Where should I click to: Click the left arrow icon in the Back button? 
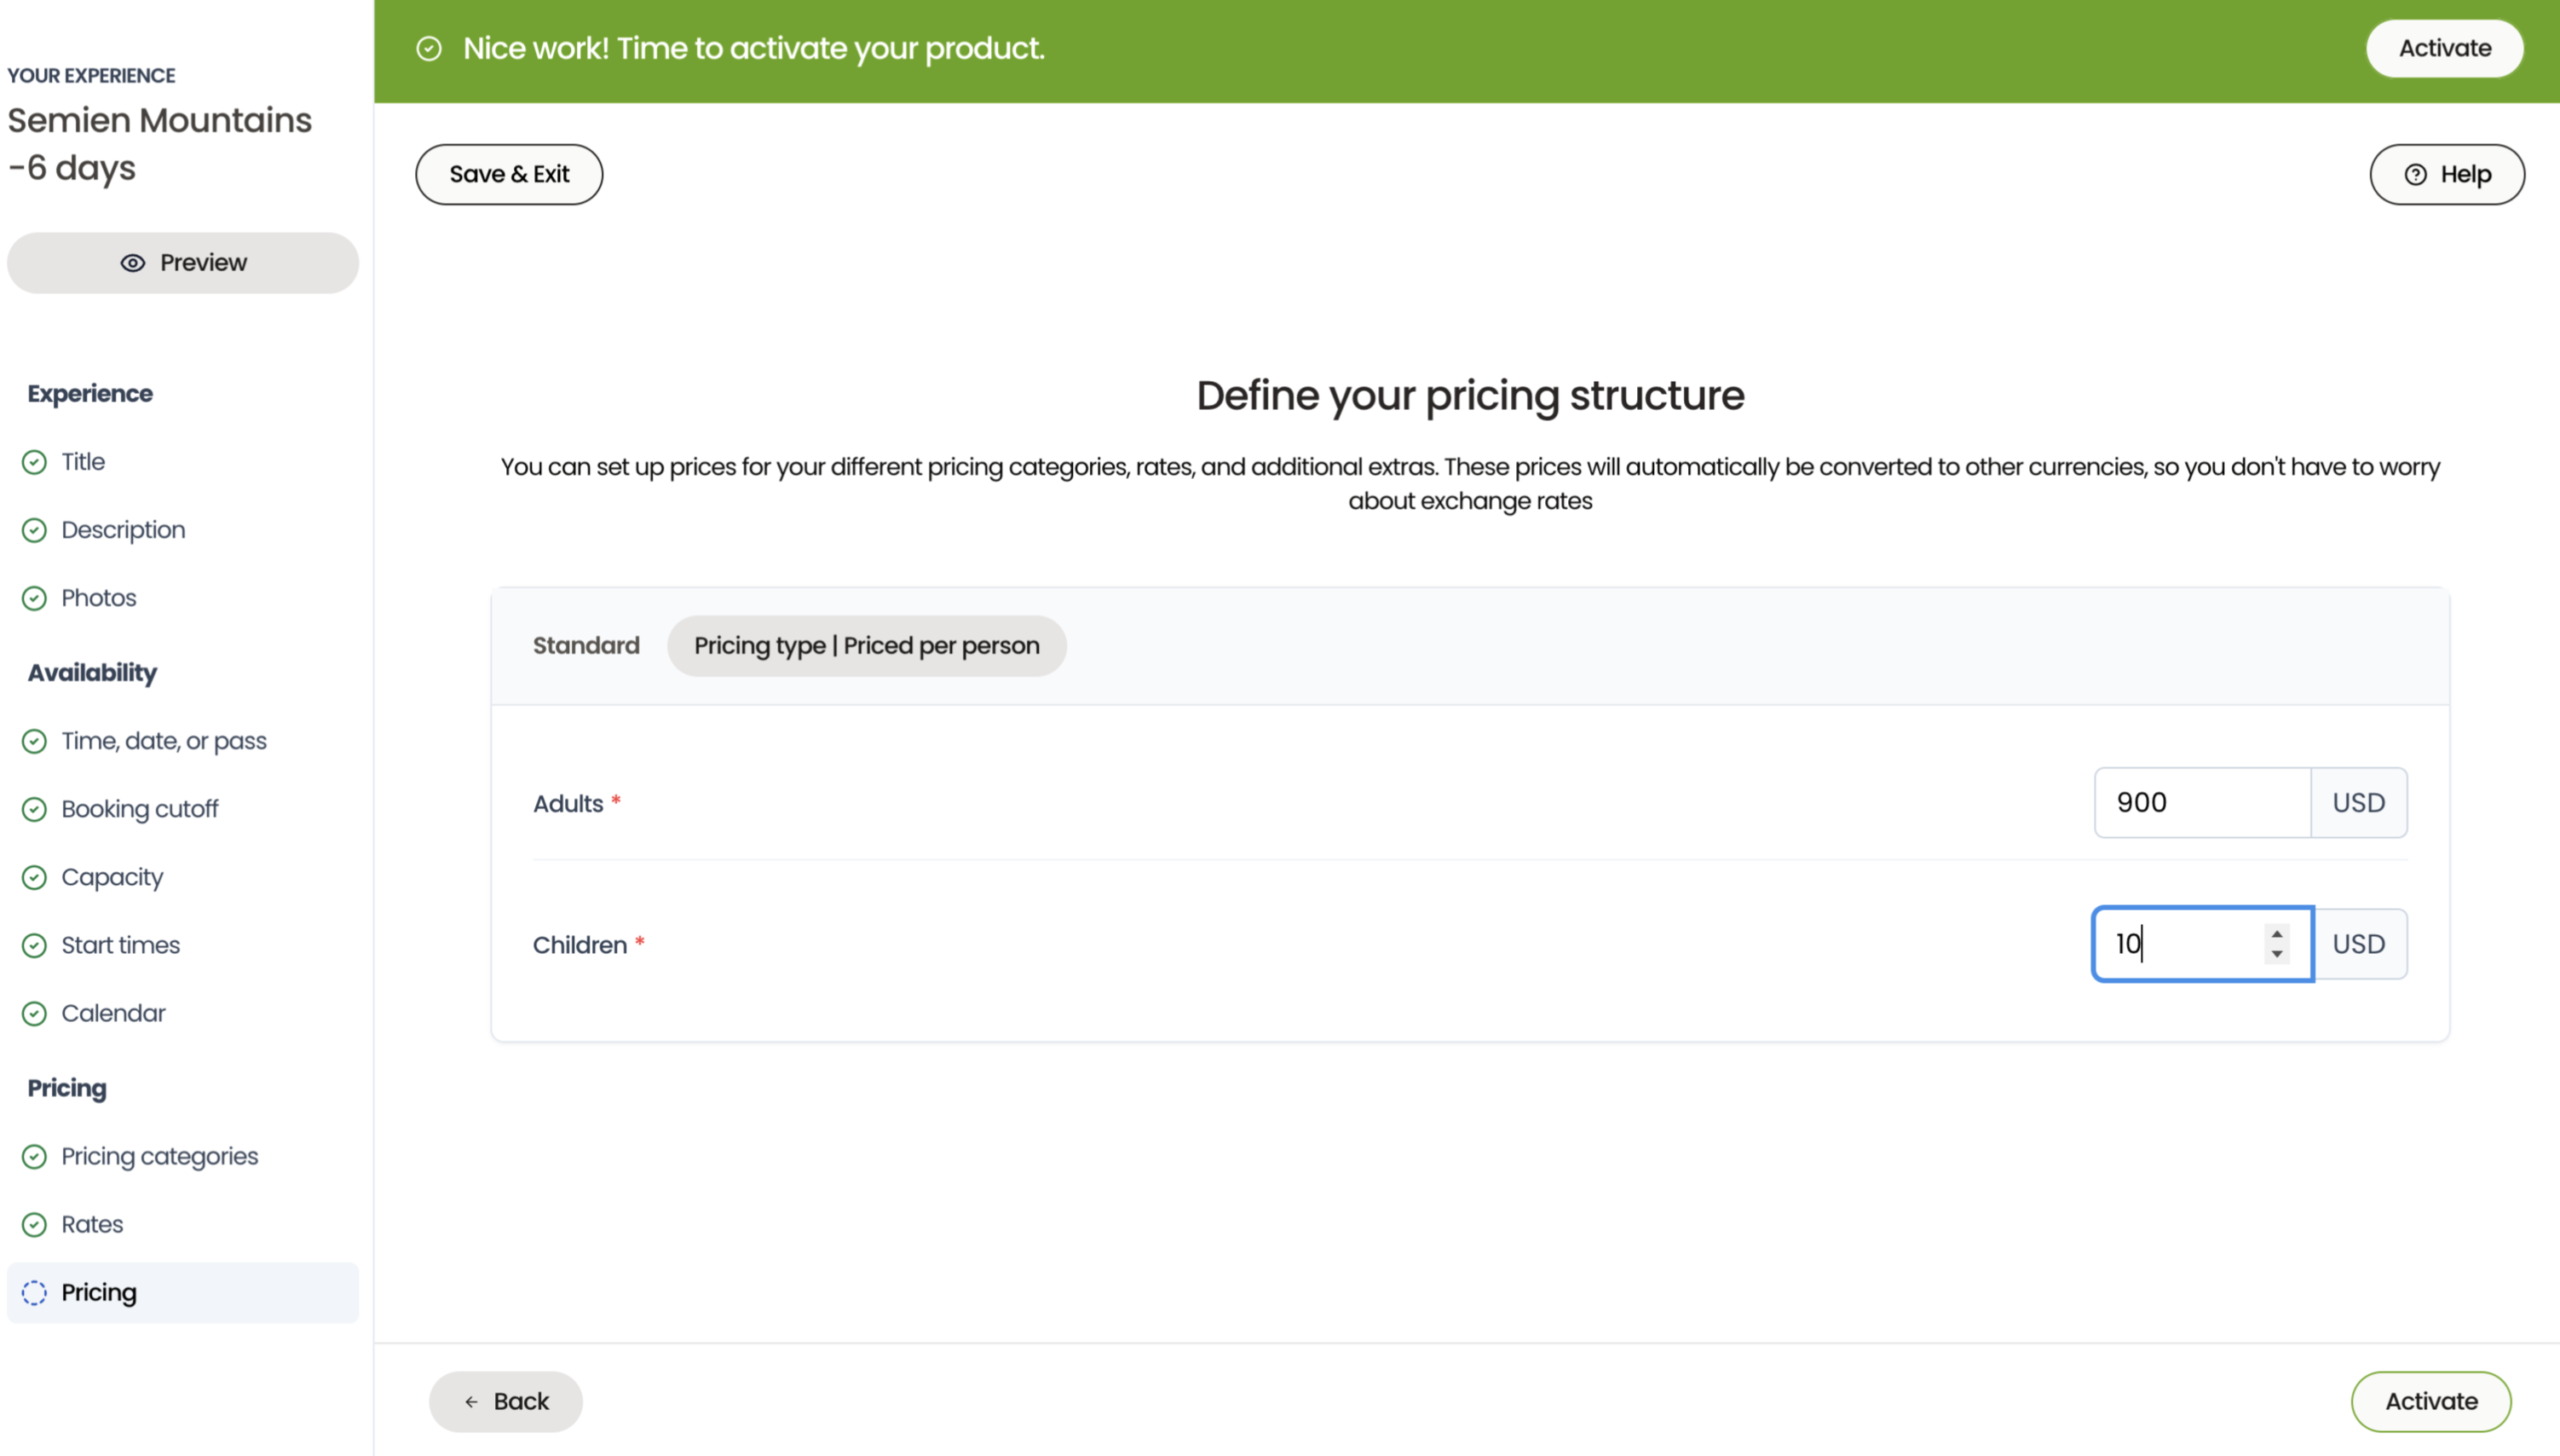(x=471, y=1402)
